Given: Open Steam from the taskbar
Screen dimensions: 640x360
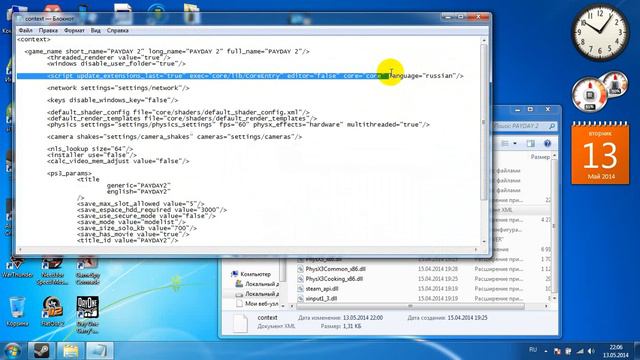Looking at the screenshot, I should click(x=41, y=351).
